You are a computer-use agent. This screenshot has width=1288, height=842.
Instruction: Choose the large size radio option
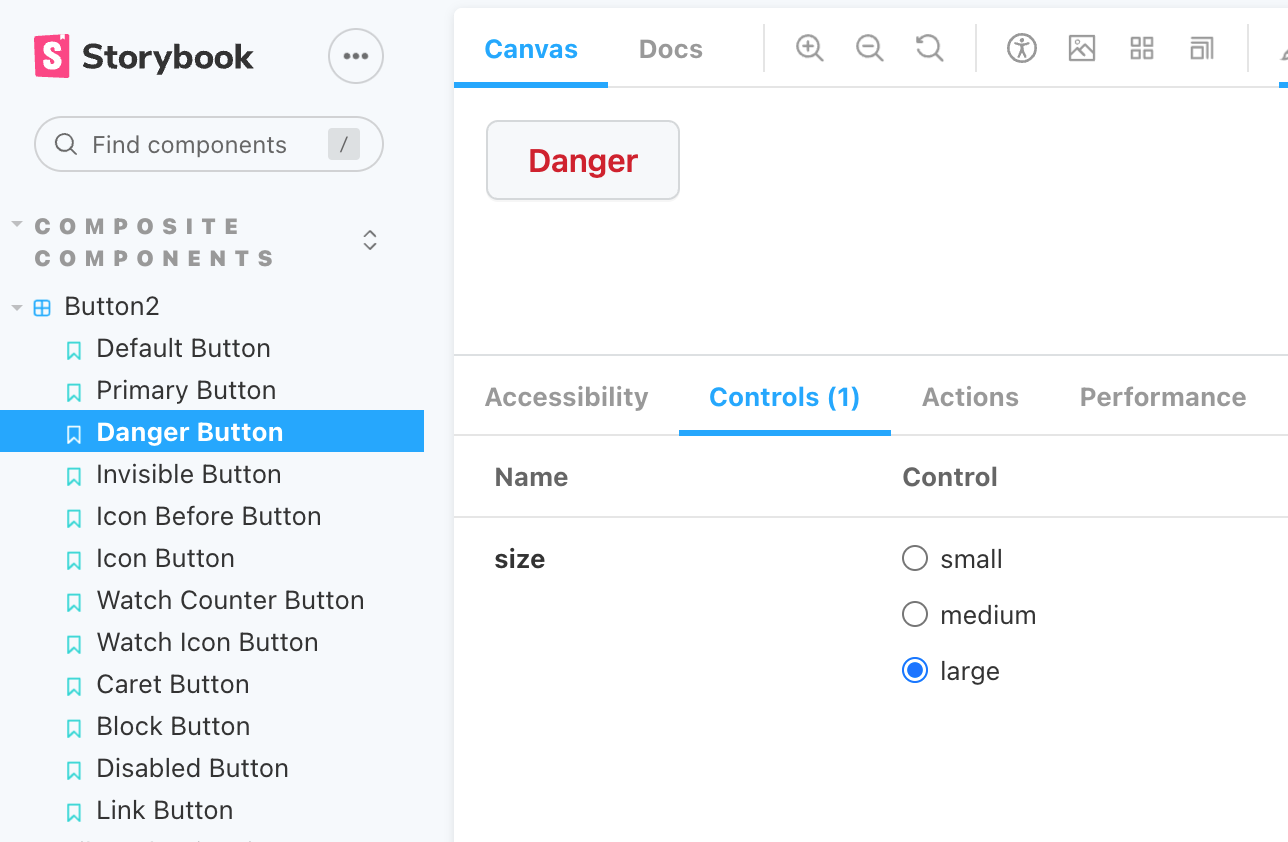[x=915, y=670]
